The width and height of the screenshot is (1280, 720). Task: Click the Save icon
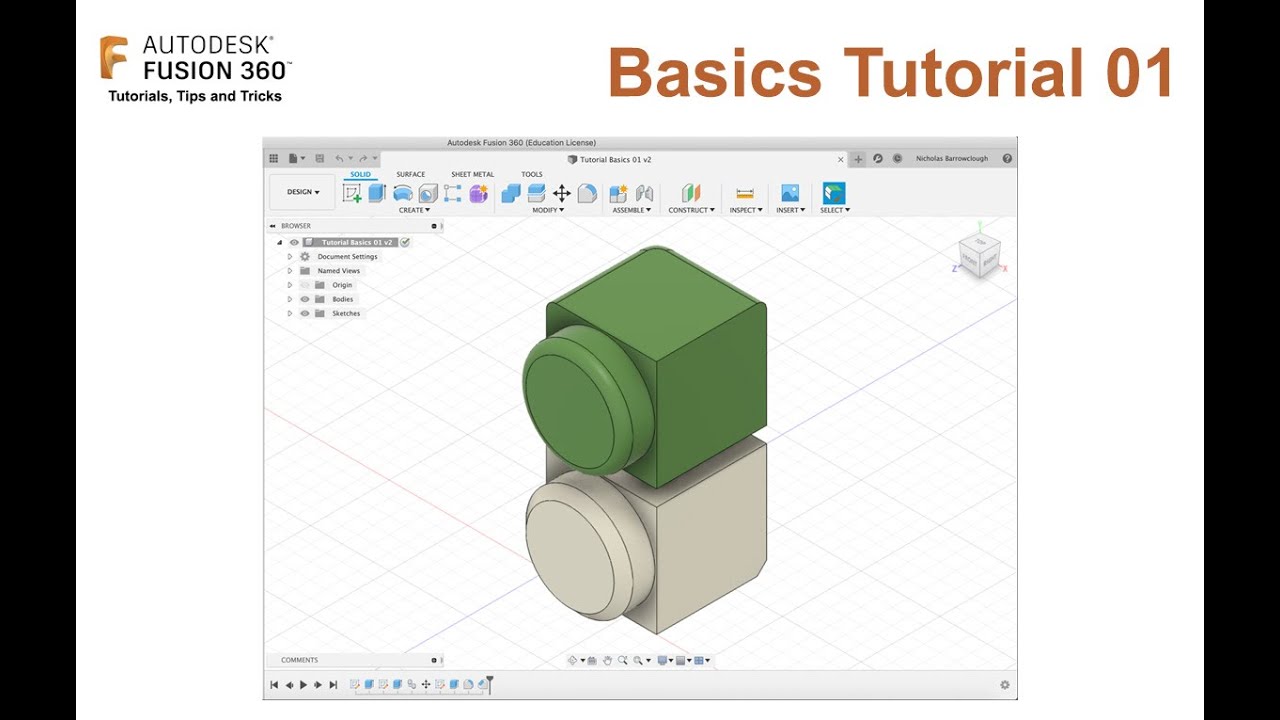319,159
